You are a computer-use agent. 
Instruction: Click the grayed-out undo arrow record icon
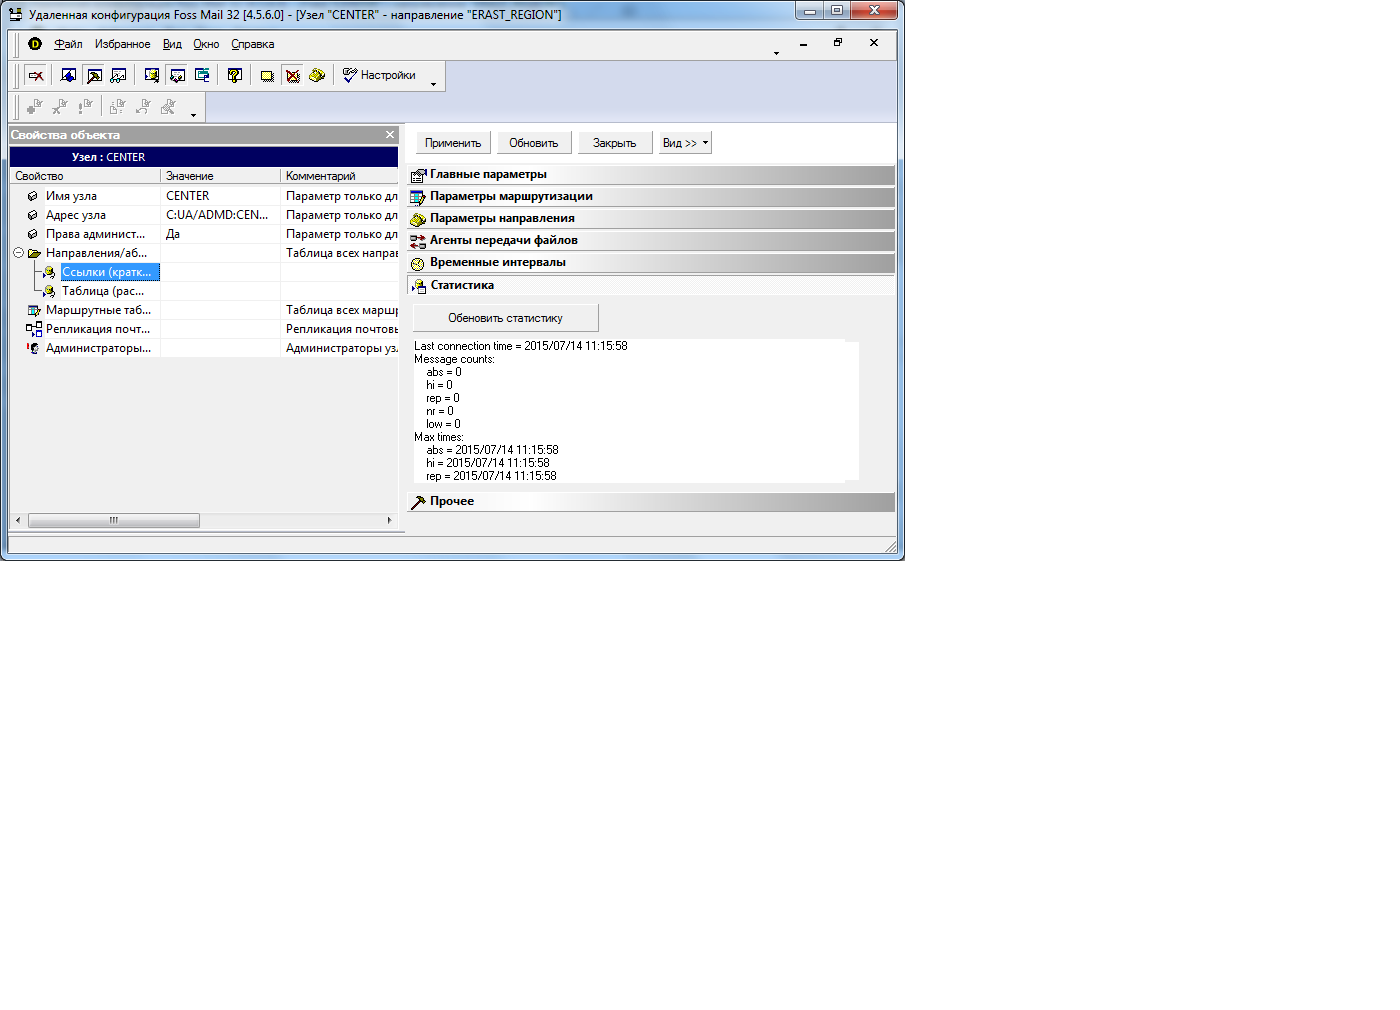click(x=143, y=106)
